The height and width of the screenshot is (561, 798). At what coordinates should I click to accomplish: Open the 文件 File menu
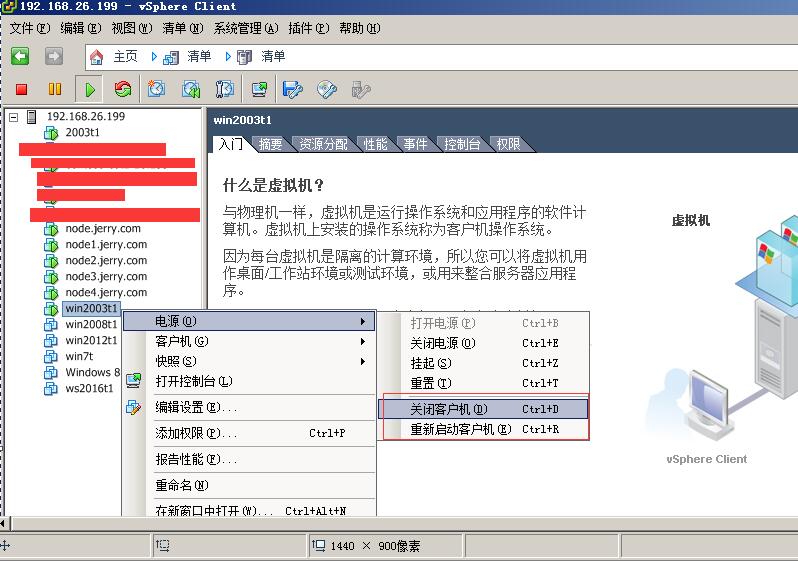(30, 28)
